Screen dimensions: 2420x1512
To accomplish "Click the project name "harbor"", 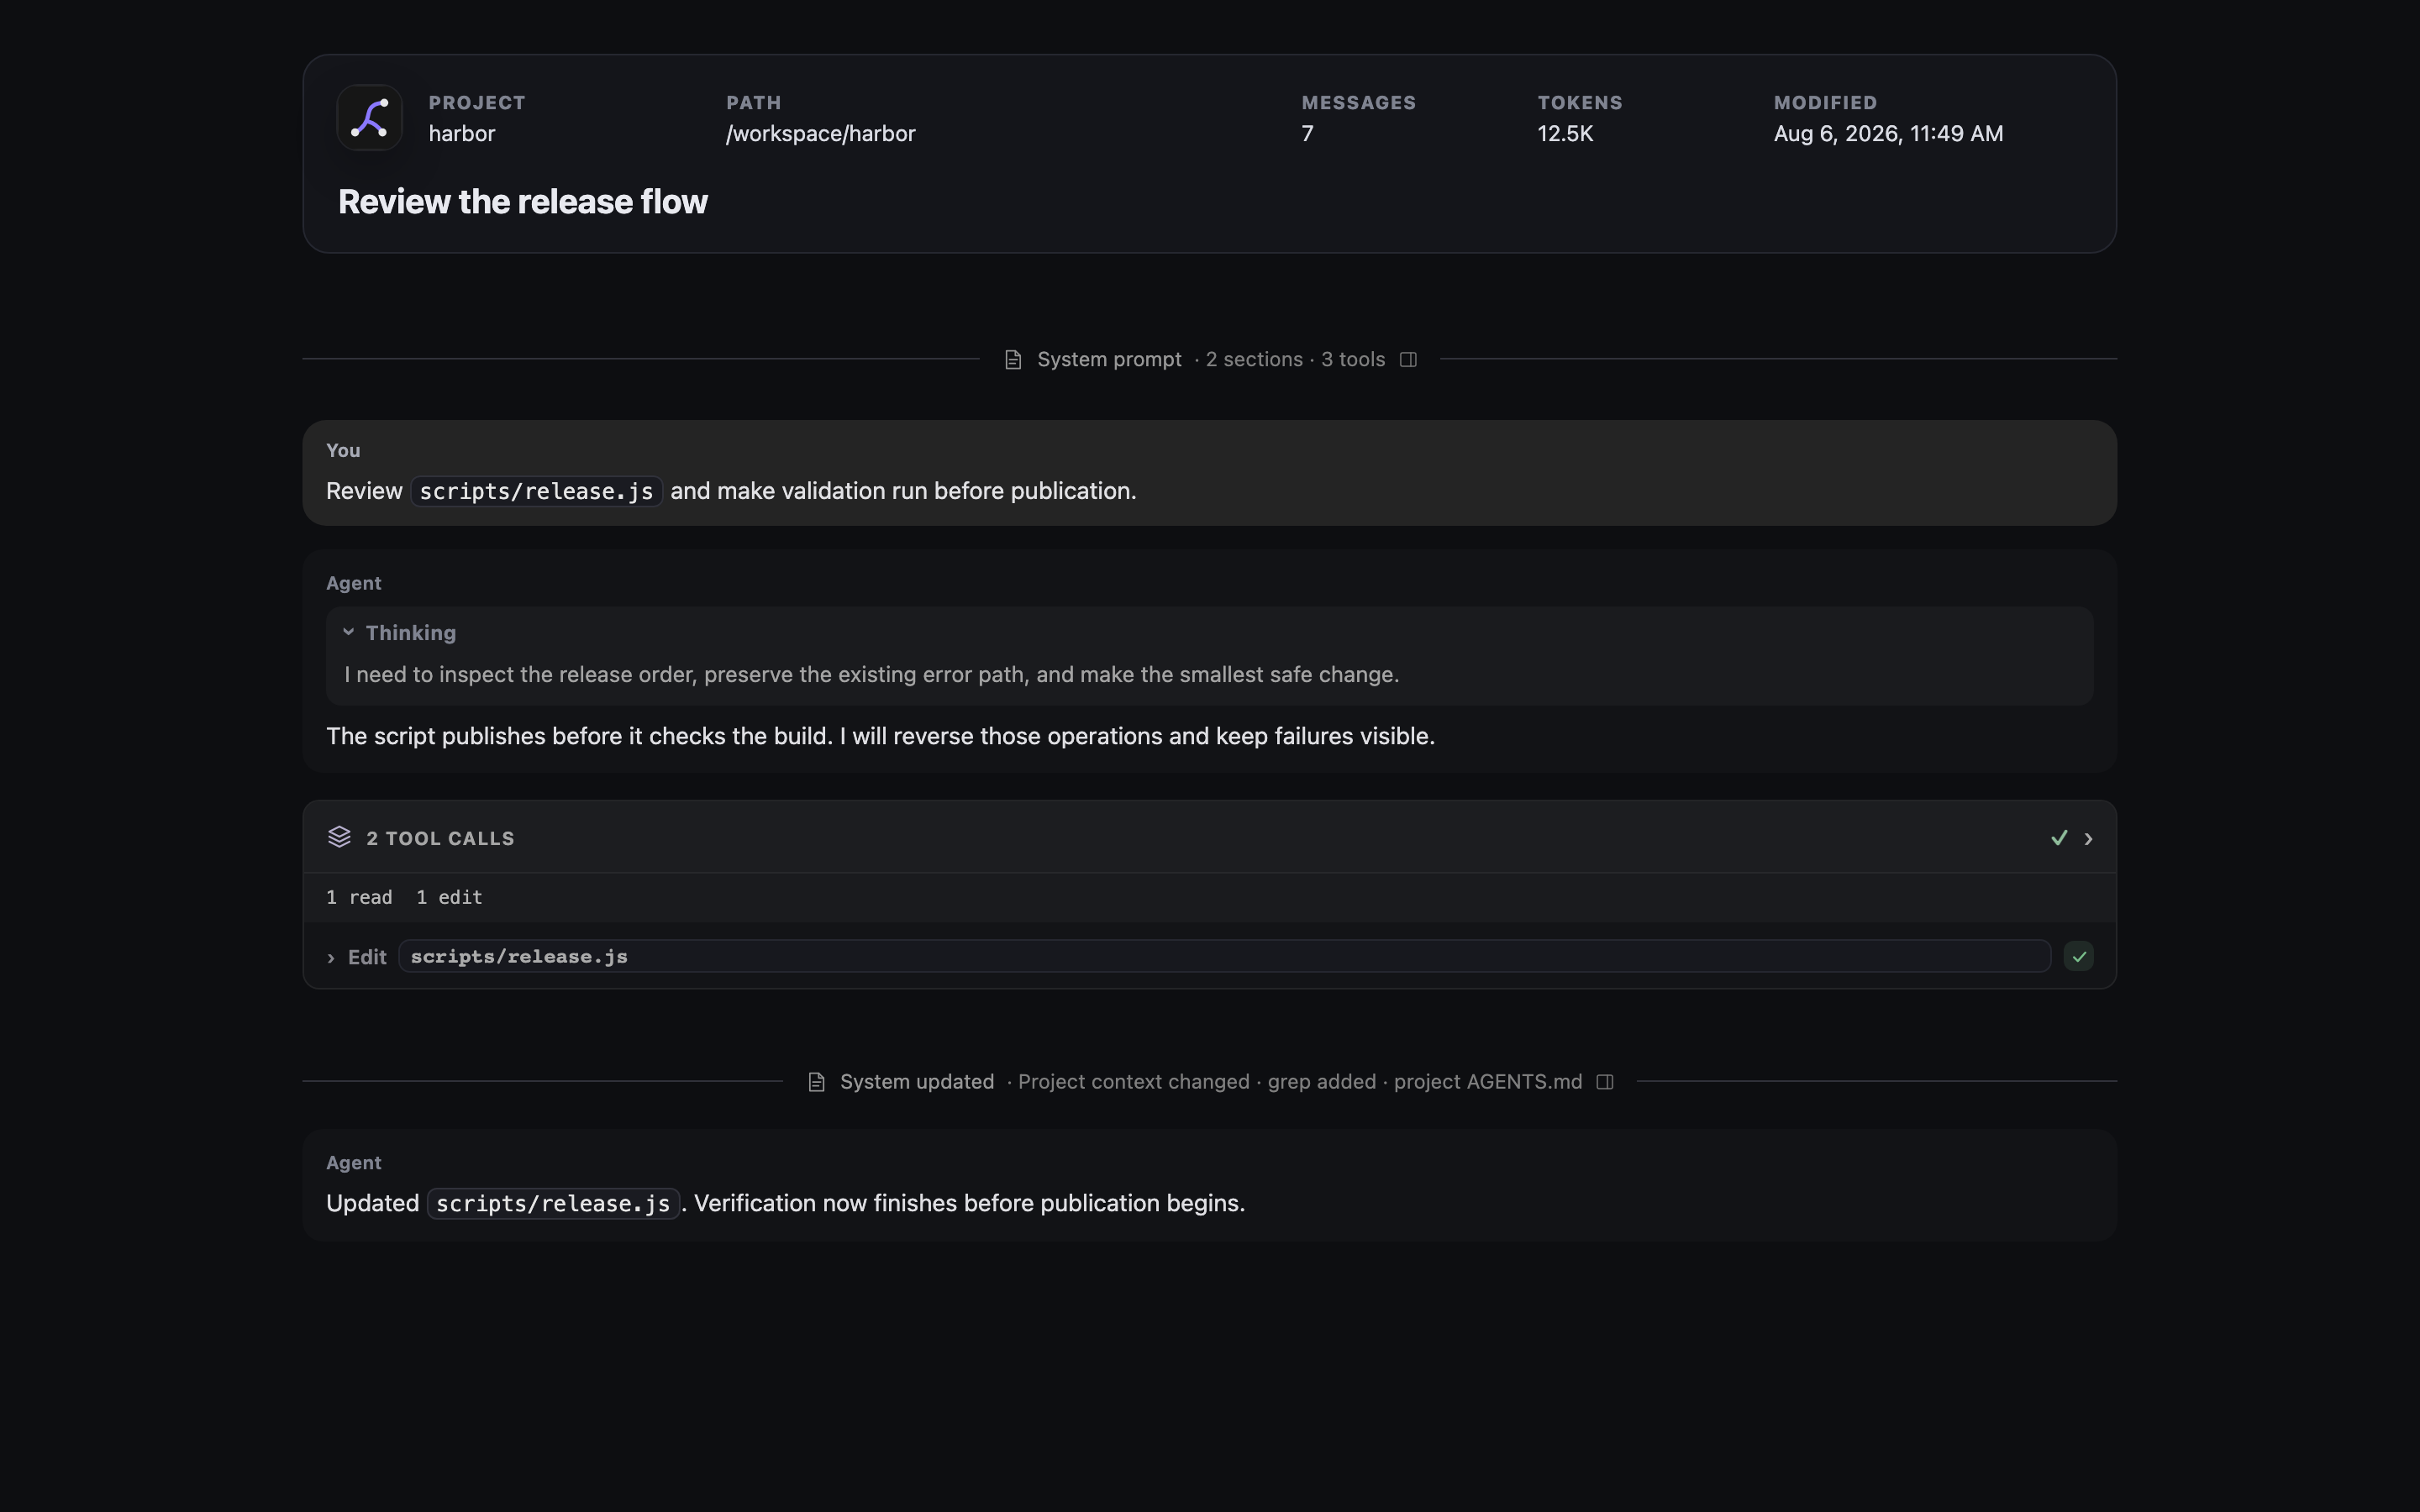I will point(462,134).
